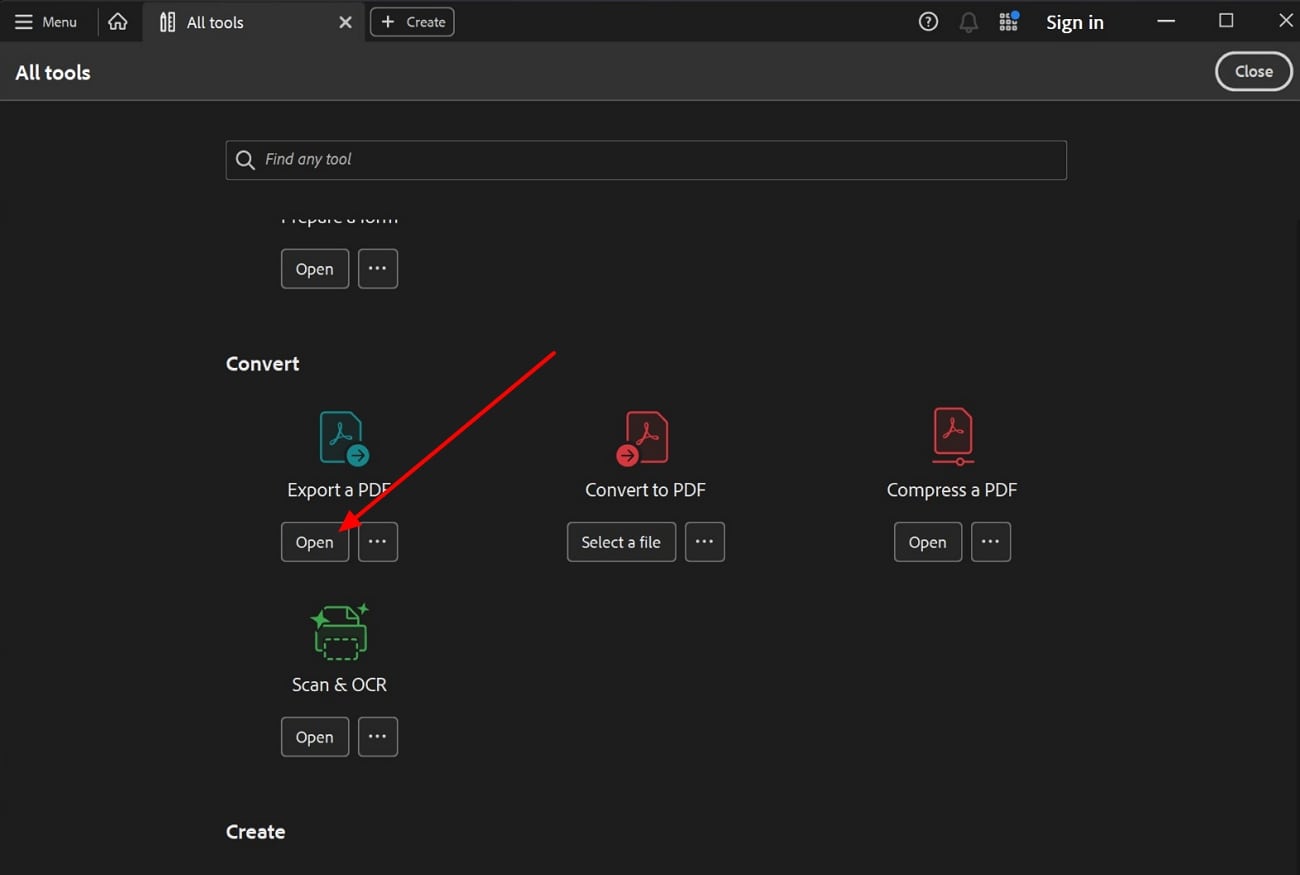Image resolution: width=1300 pixels, height=875 pixels.
Task: Go to the Home icon
Action: pyautogui.click(x=118, y=22)
